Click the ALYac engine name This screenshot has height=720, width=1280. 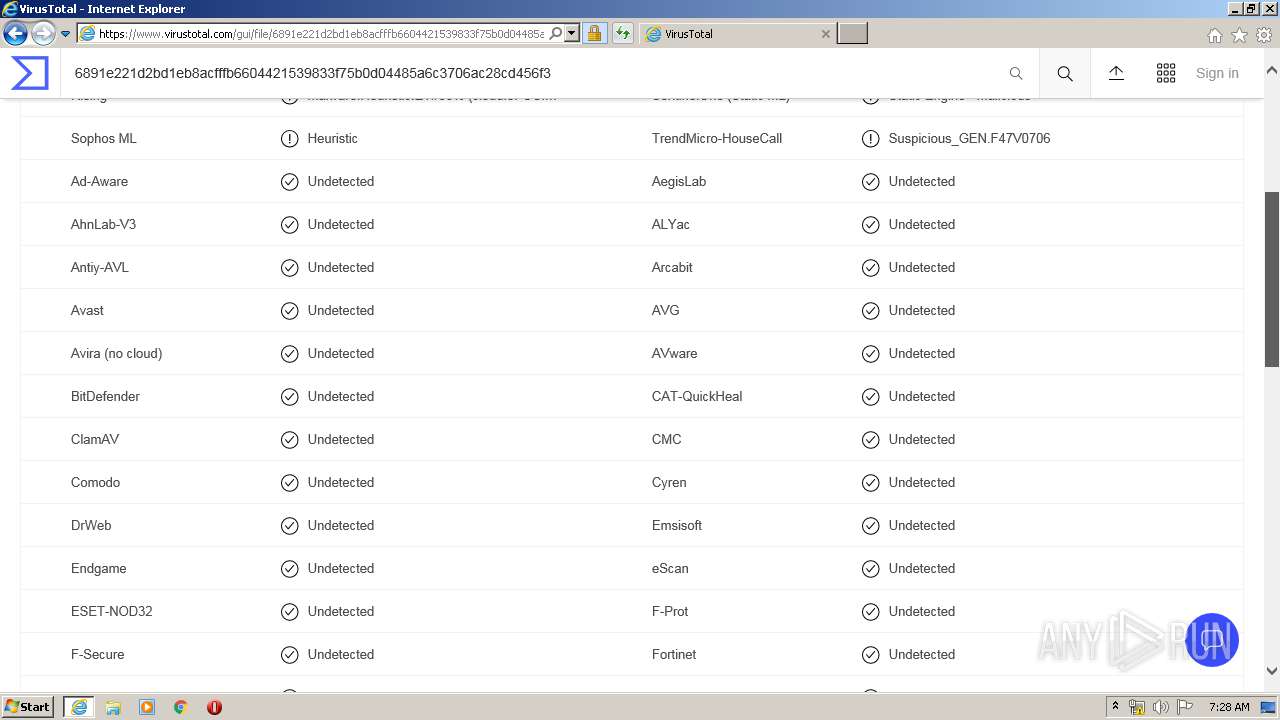tap(671, 224)
